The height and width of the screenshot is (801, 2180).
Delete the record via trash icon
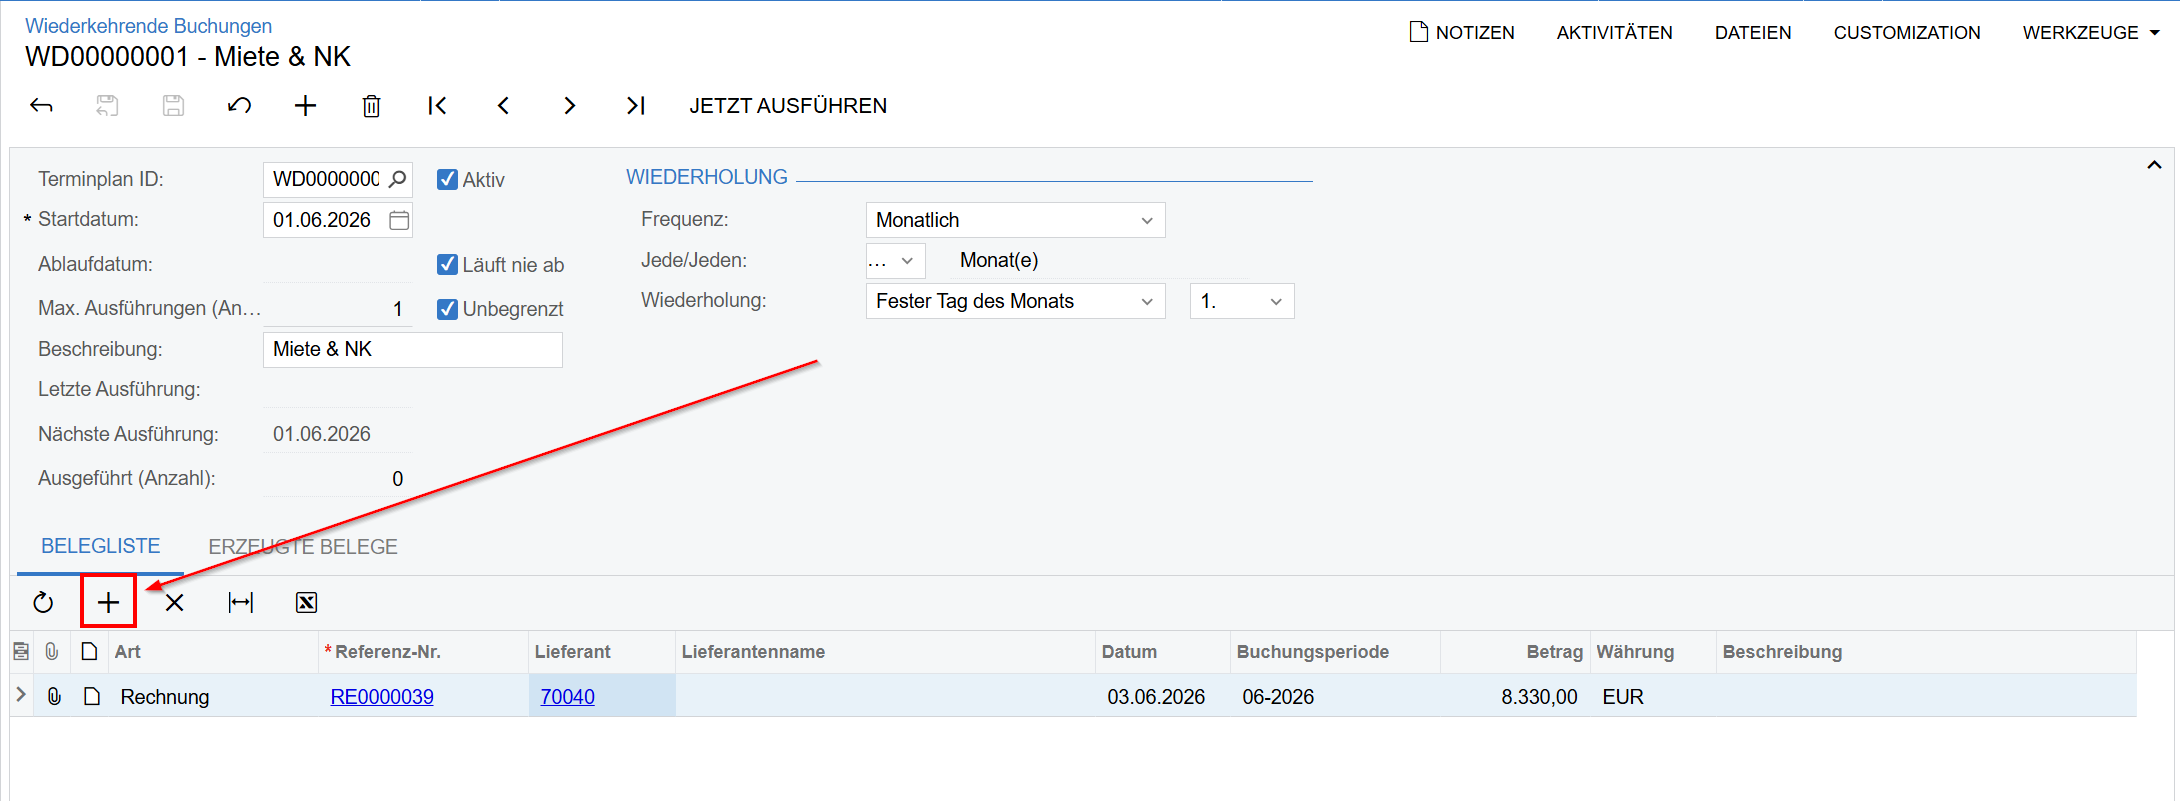(x=371, y=106)
